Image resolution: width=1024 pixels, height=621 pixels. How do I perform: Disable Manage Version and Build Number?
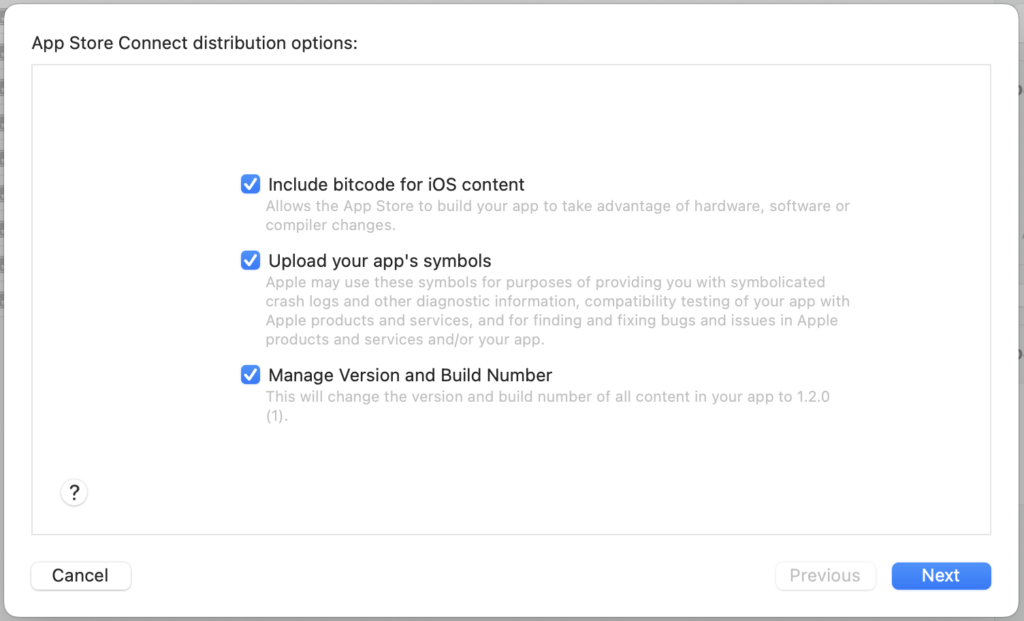[x=250, y=375]
